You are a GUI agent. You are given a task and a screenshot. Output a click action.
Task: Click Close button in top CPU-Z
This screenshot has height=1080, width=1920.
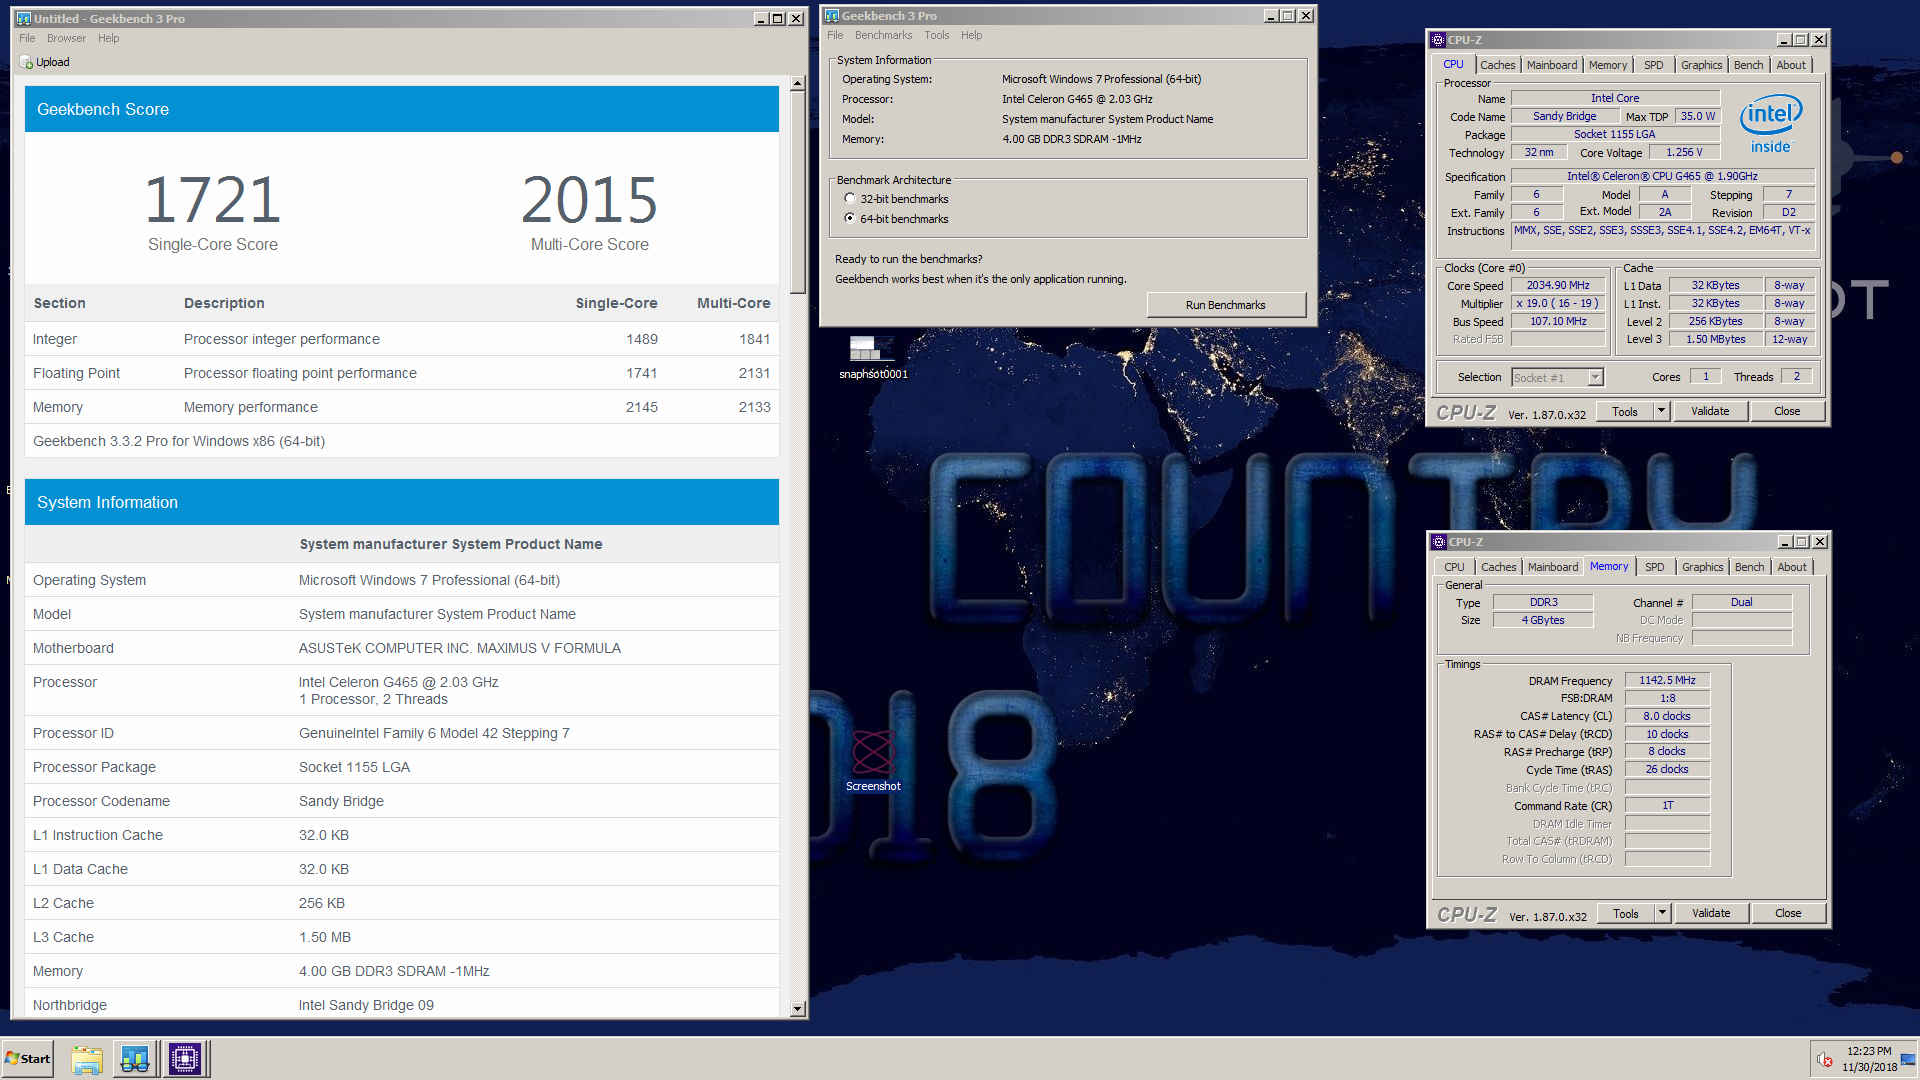[x=1787, y=411]
